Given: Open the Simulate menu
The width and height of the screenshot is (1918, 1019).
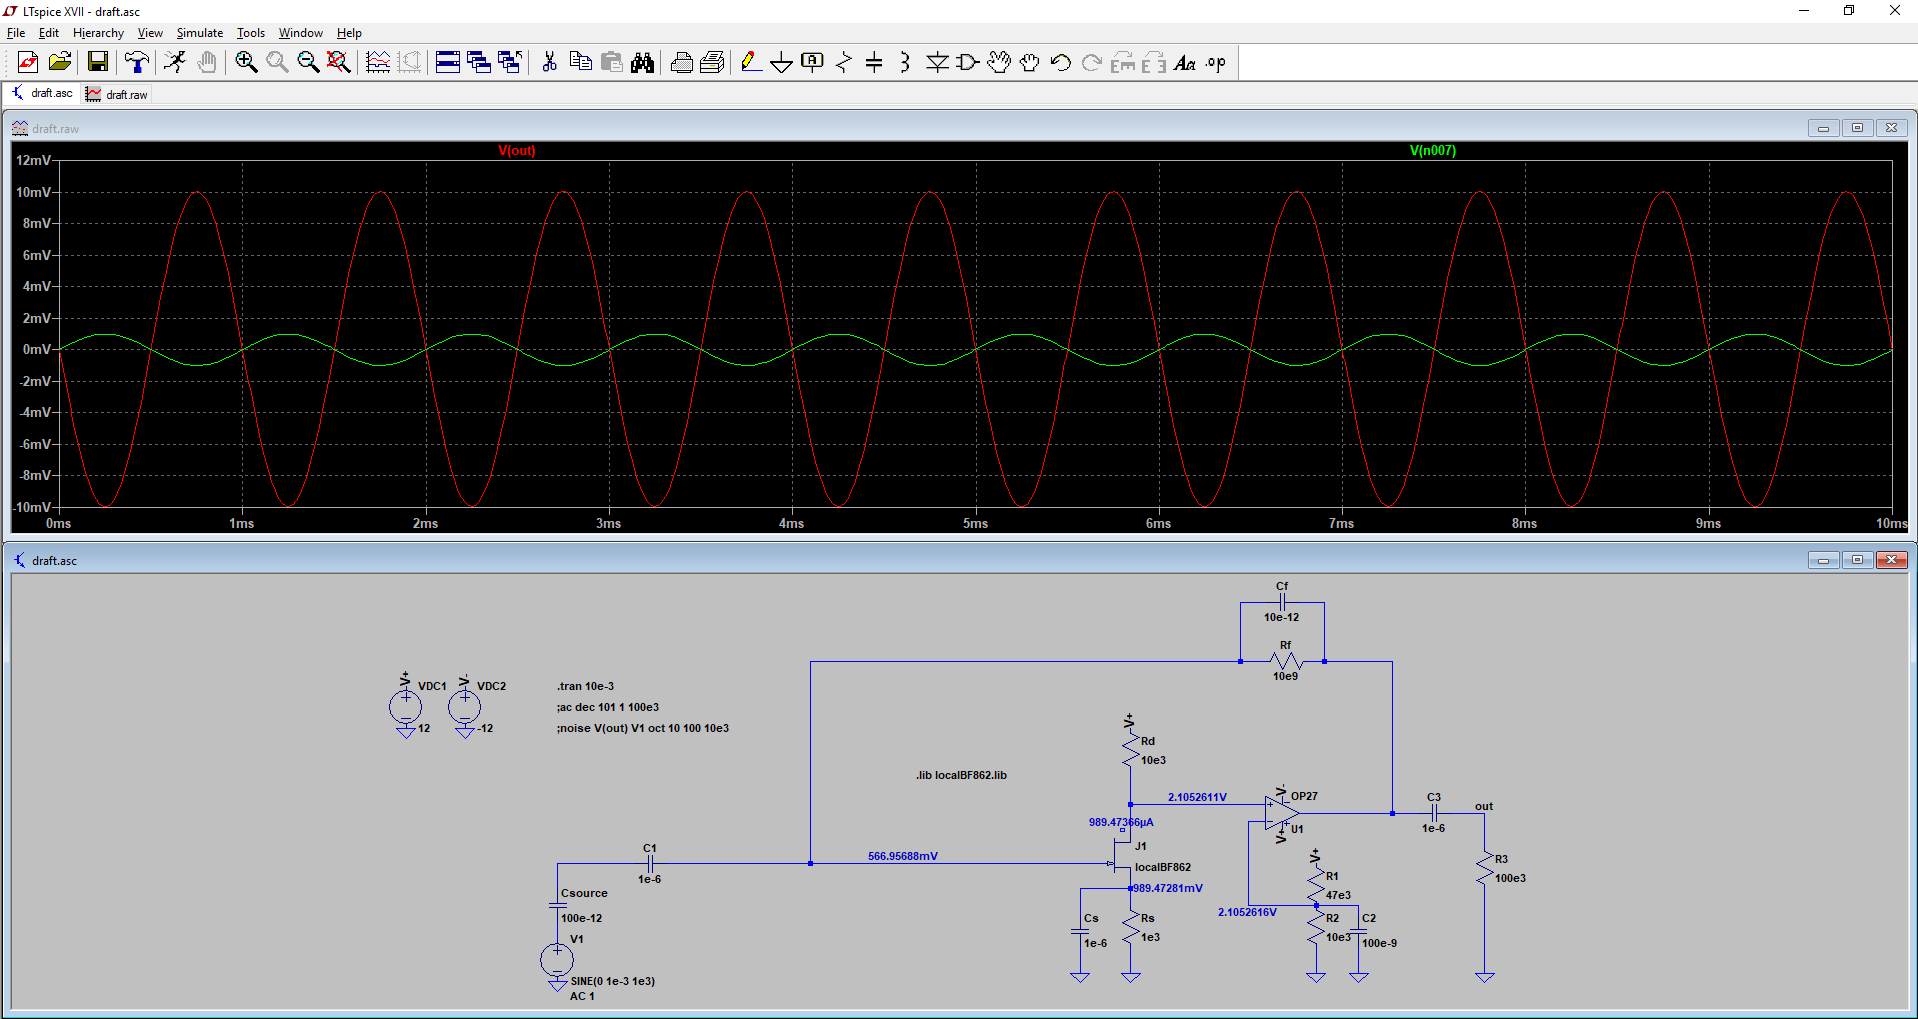Looking at the screenshot, I should coord(200,33).
